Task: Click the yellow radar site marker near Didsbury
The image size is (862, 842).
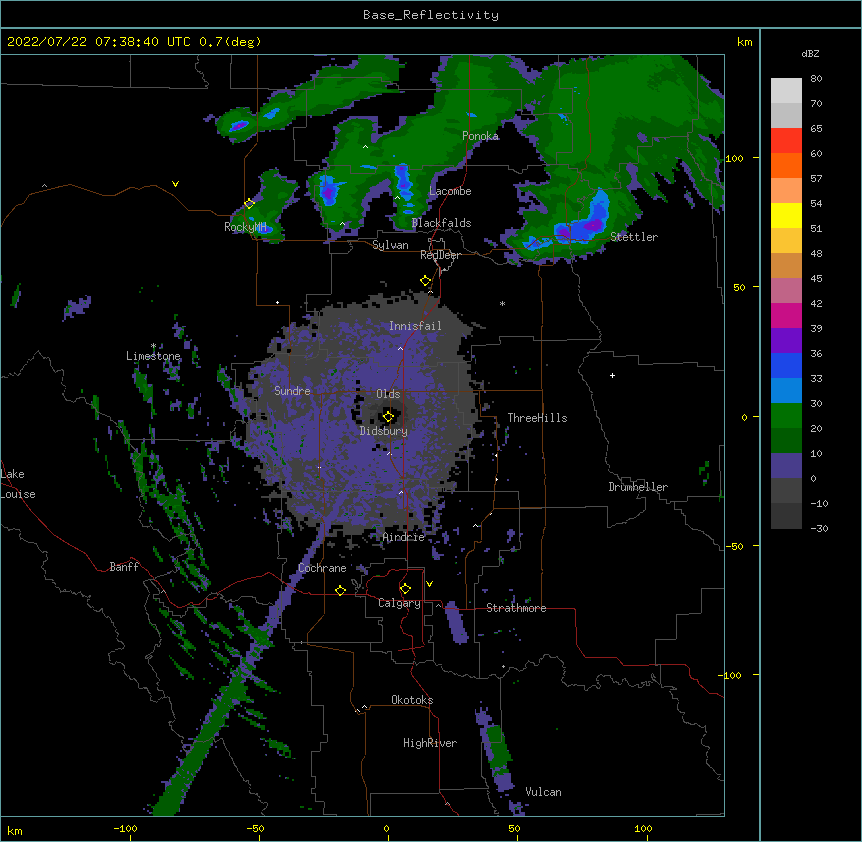Action: tap(388, 417)
